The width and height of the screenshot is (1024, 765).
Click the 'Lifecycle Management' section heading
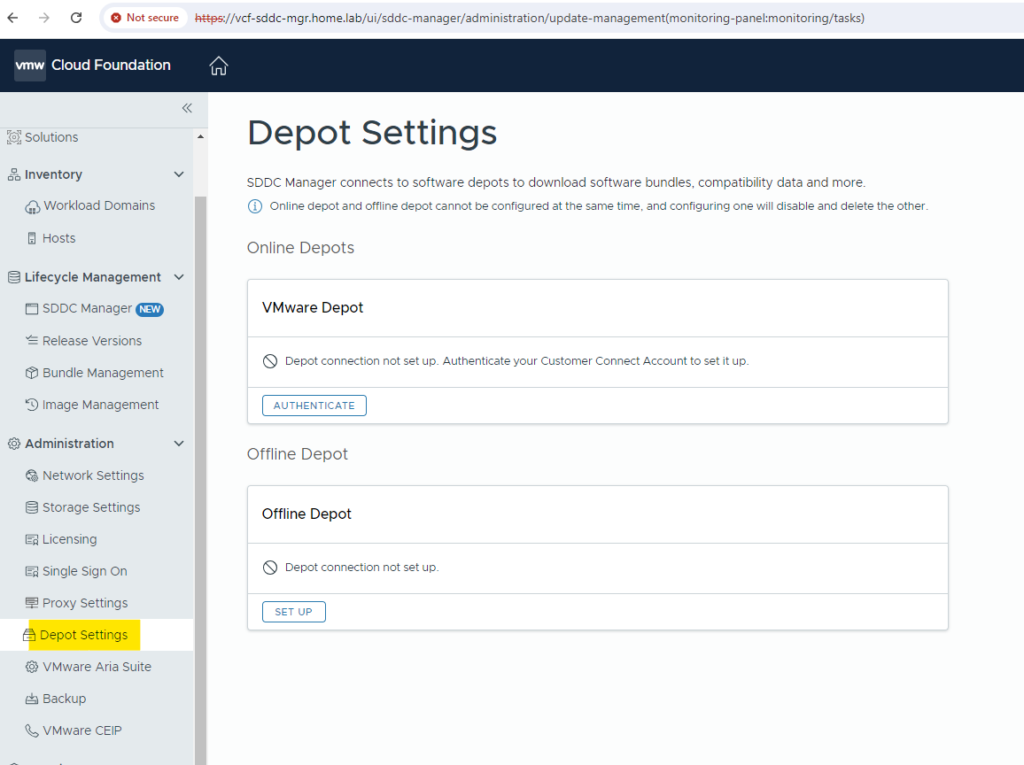[93, 277]
